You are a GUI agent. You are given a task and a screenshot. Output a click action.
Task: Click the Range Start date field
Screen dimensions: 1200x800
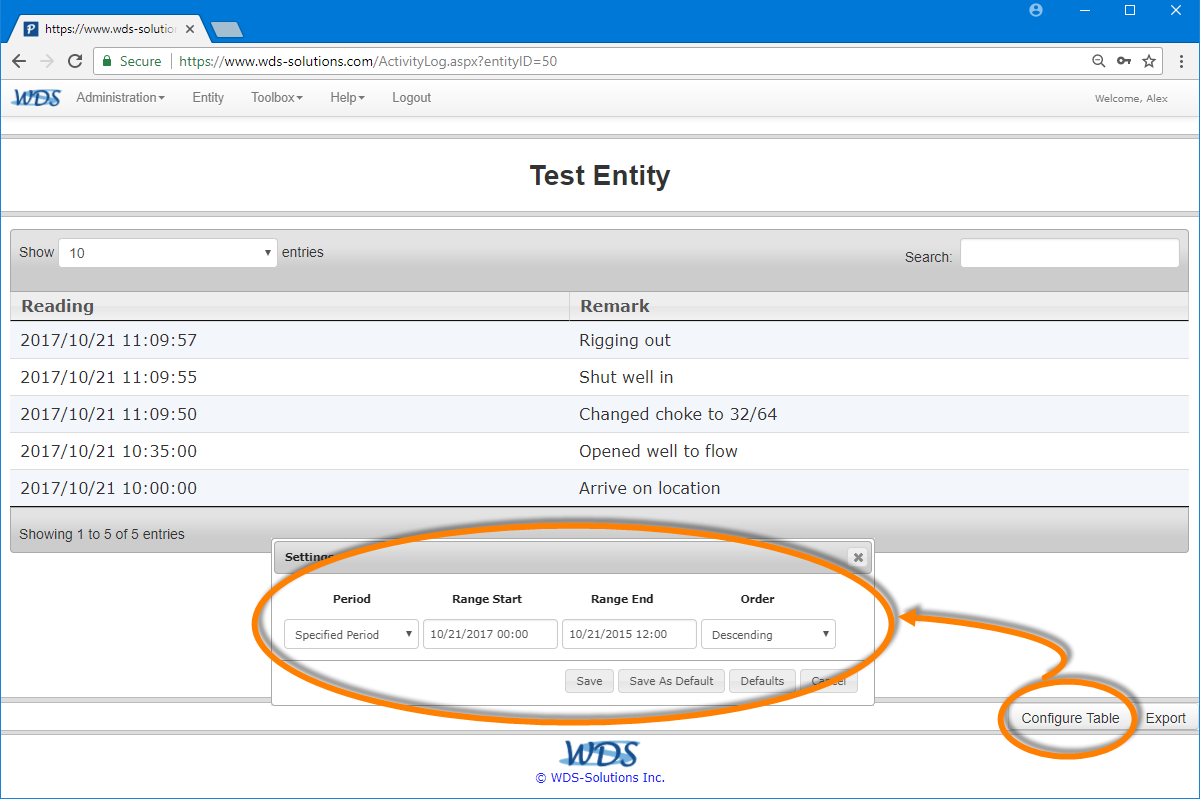tap(490, 635)
